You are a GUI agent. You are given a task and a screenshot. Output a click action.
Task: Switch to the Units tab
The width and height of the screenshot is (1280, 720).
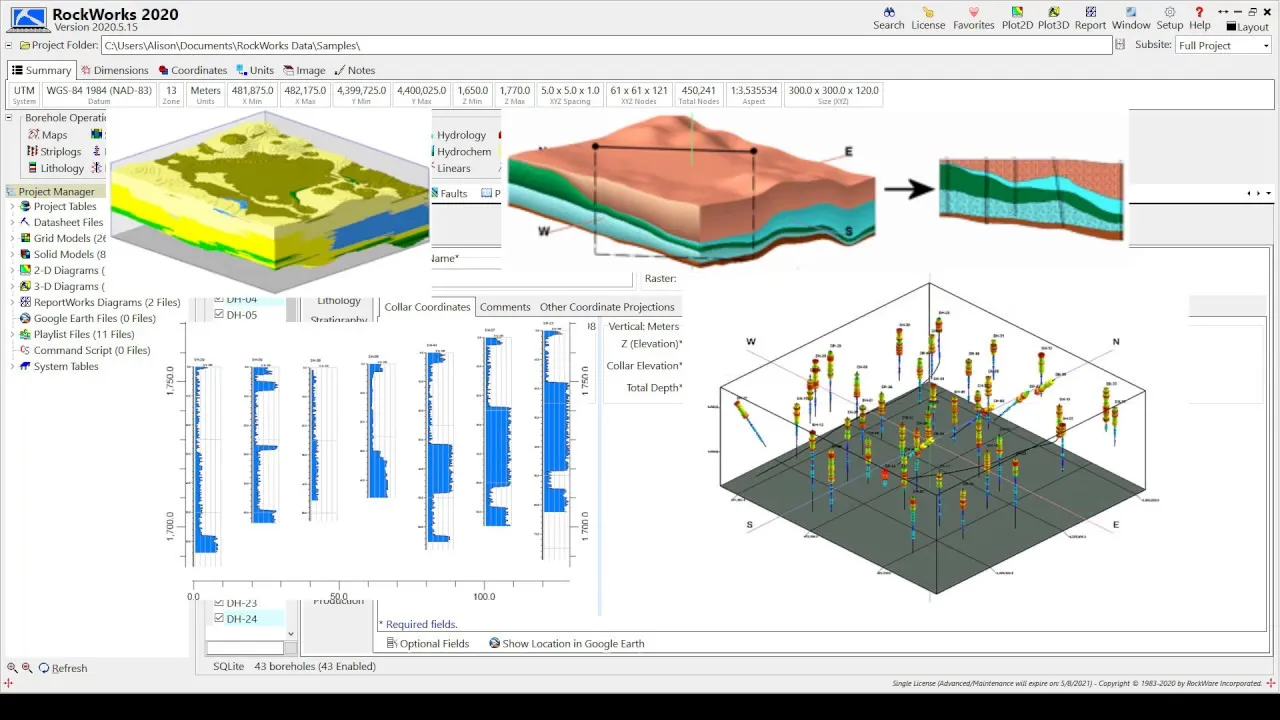255,70
